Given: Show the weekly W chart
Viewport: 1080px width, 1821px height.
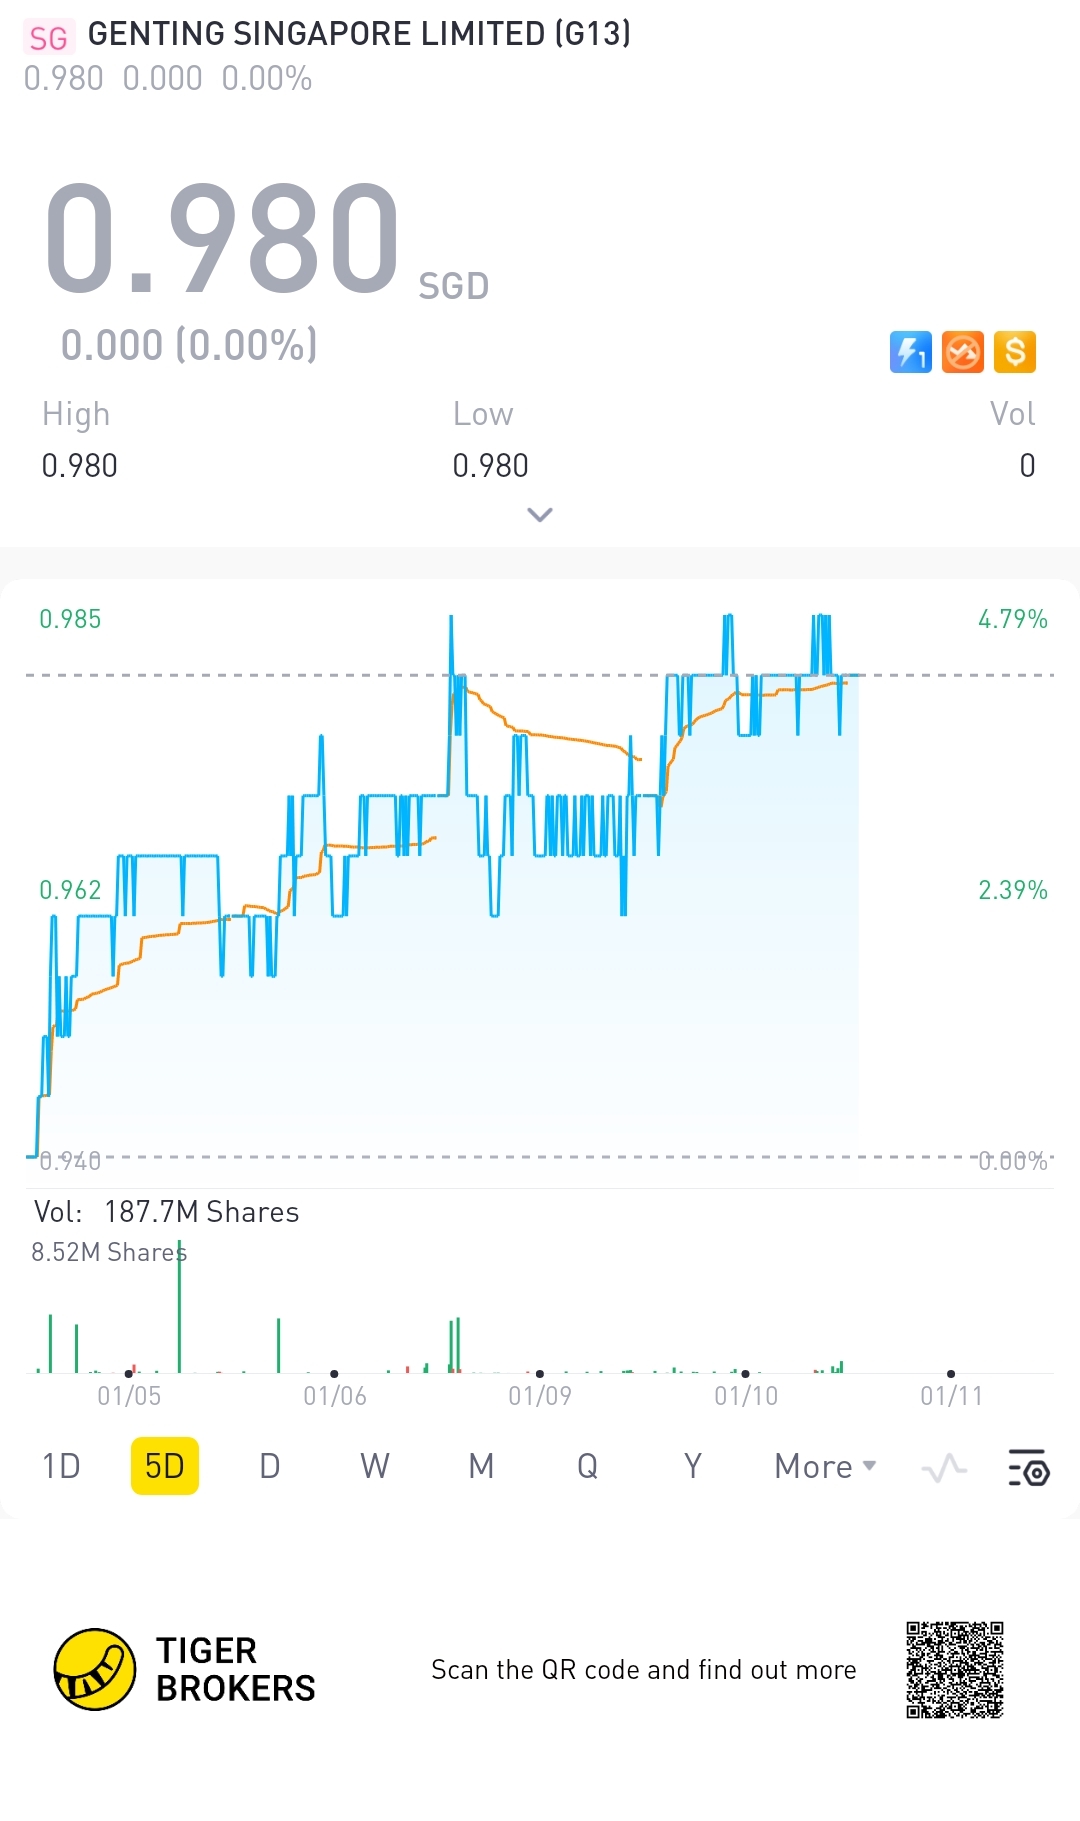Looking at the screenshot, I should pos(375,1467).
